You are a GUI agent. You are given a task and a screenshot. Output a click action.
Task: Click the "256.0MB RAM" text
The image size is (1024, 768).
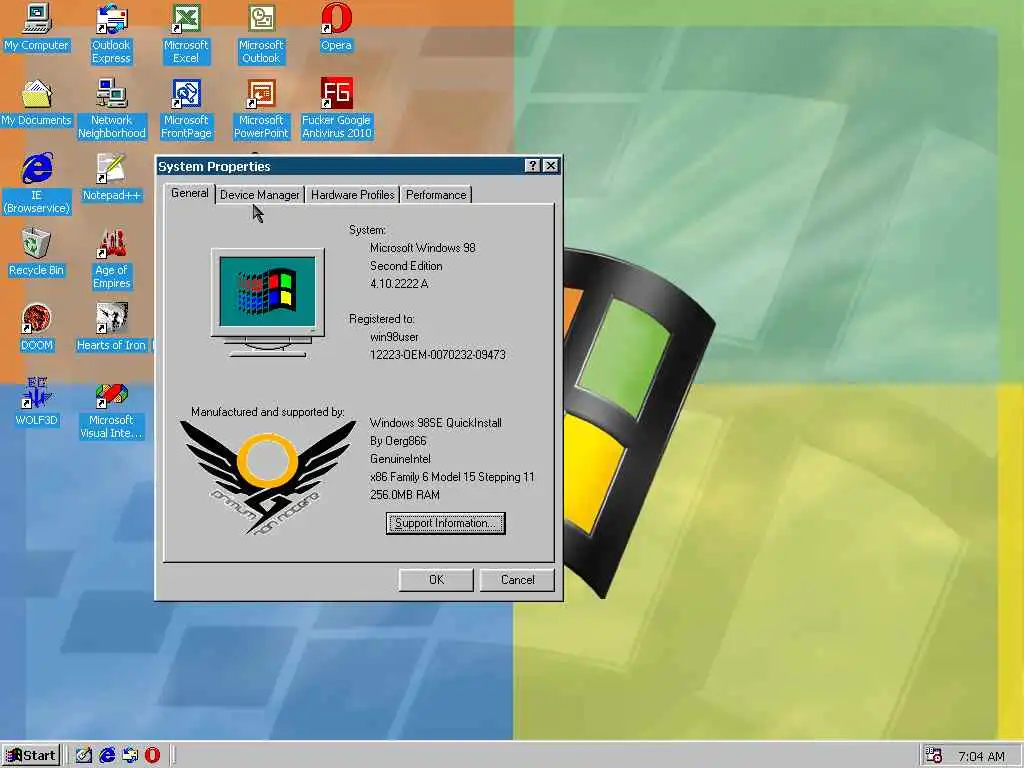404,495
